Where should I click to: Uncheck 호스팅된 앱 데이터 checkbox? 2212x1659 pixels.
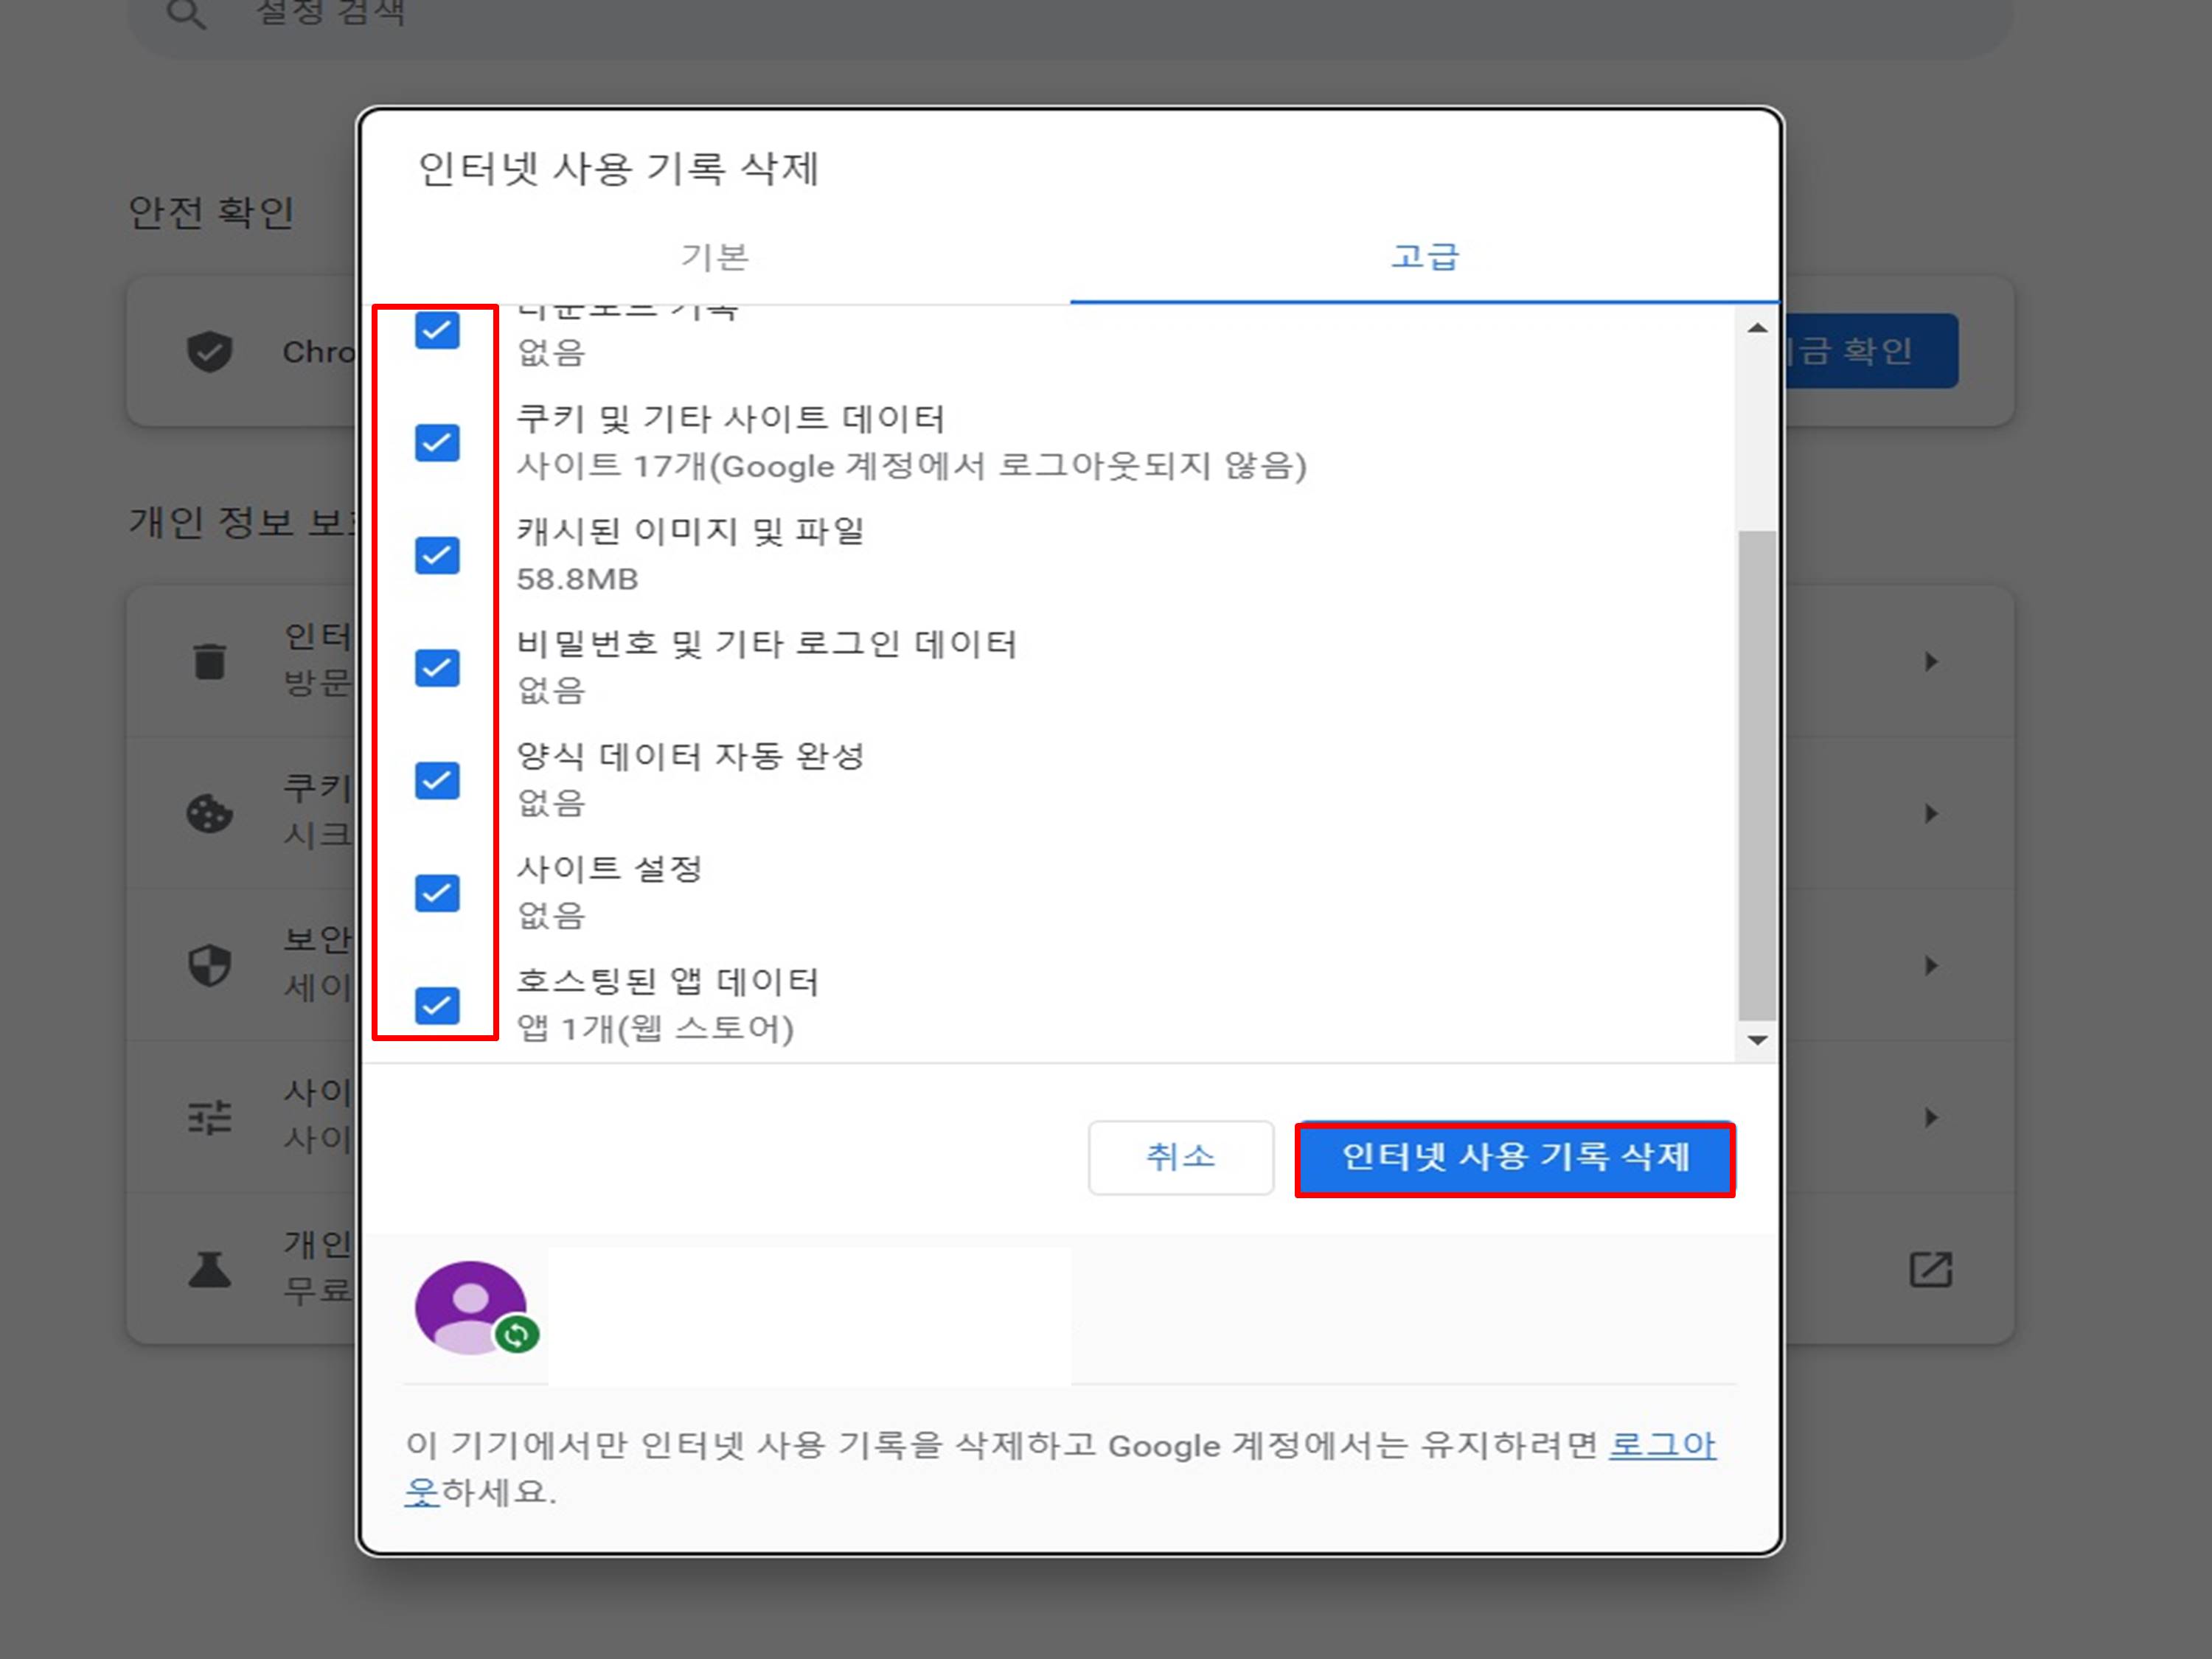pyautogui.click(x=437, y=1006)
